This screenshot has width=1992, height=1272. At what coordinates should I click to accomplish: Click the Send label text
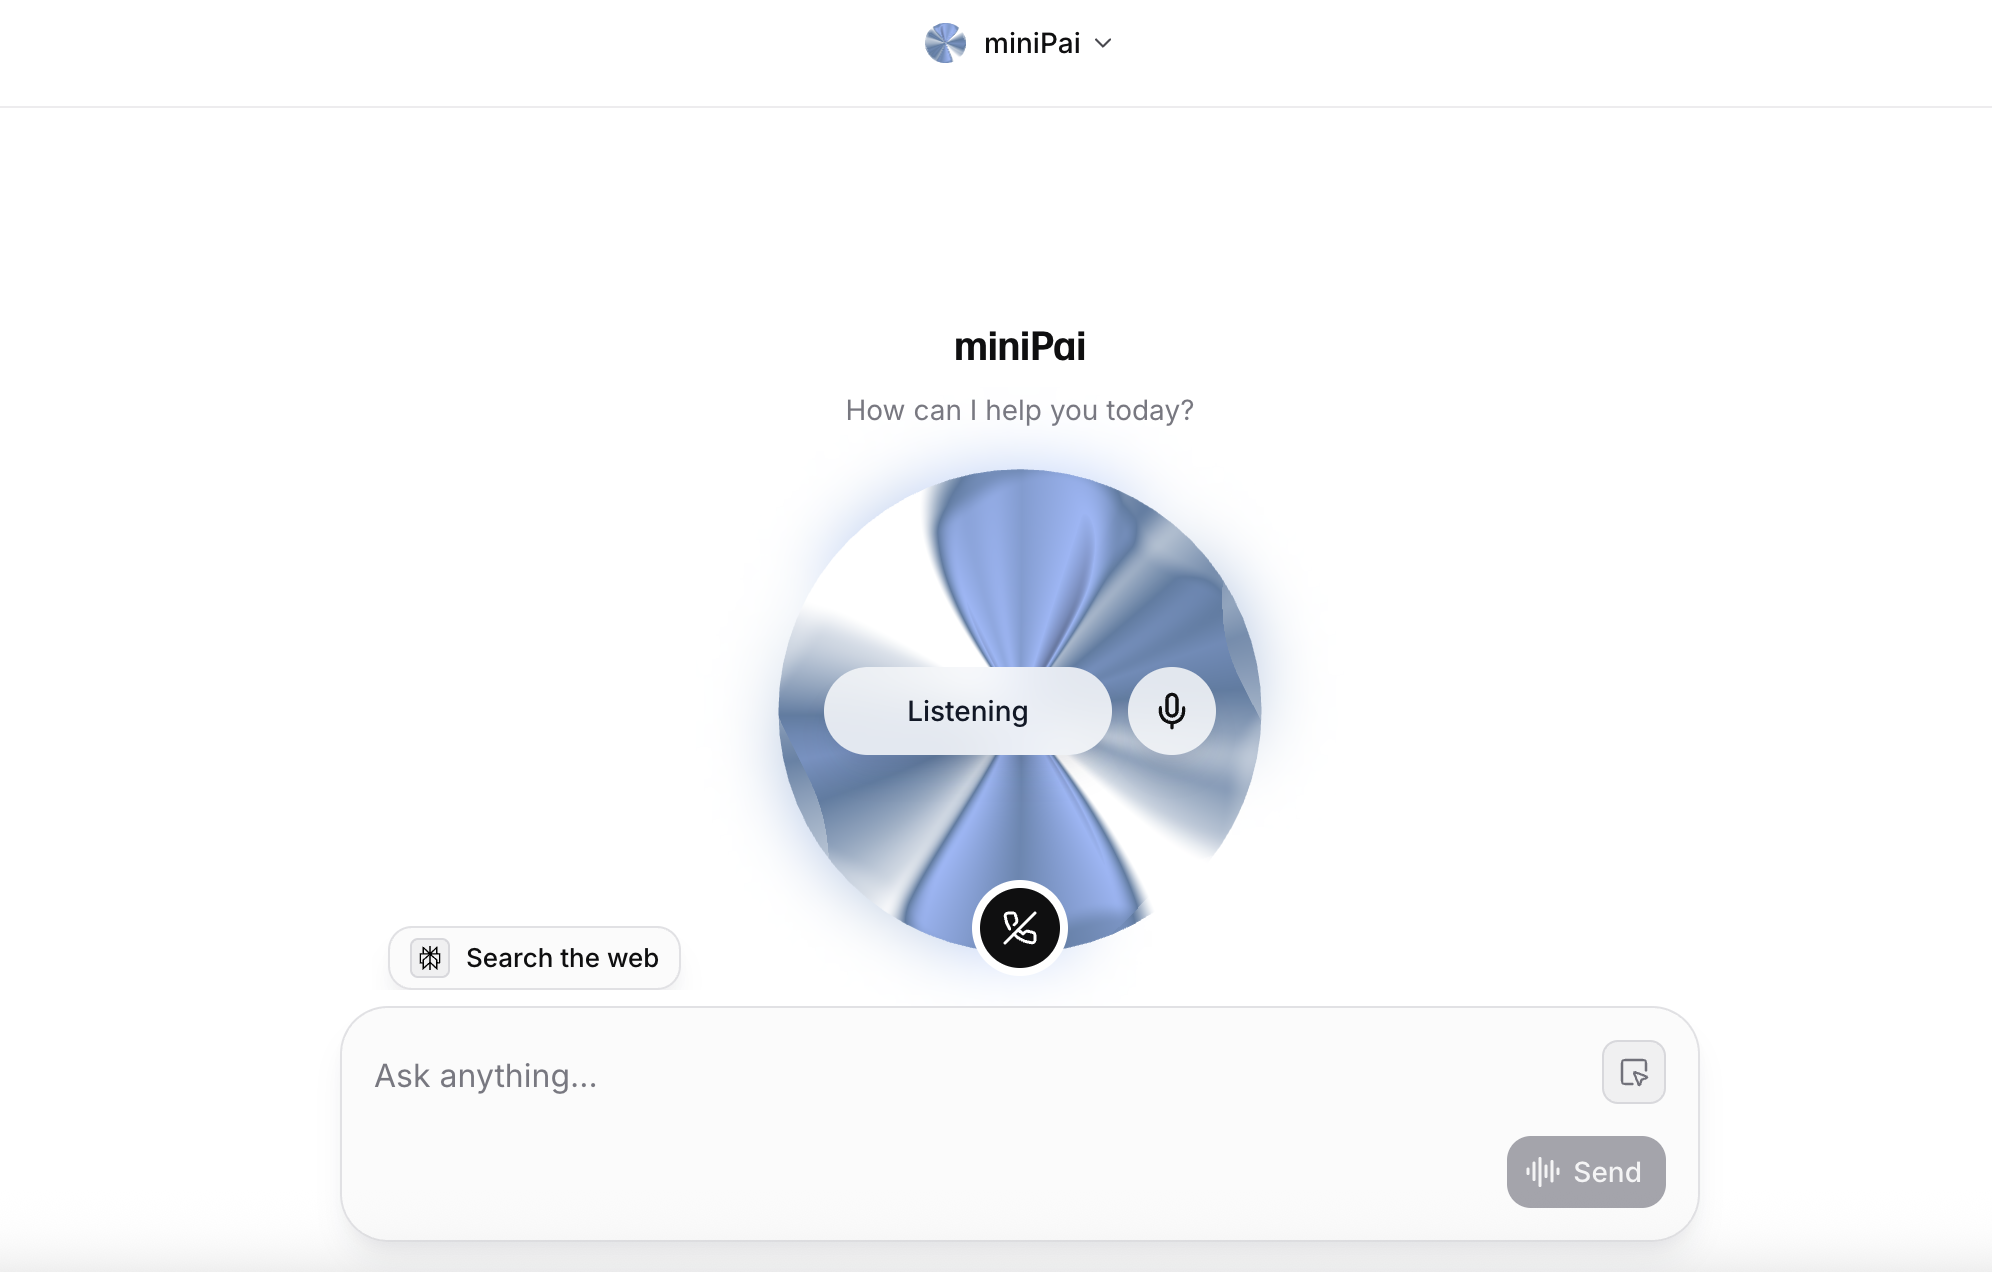point(1607,1172)
